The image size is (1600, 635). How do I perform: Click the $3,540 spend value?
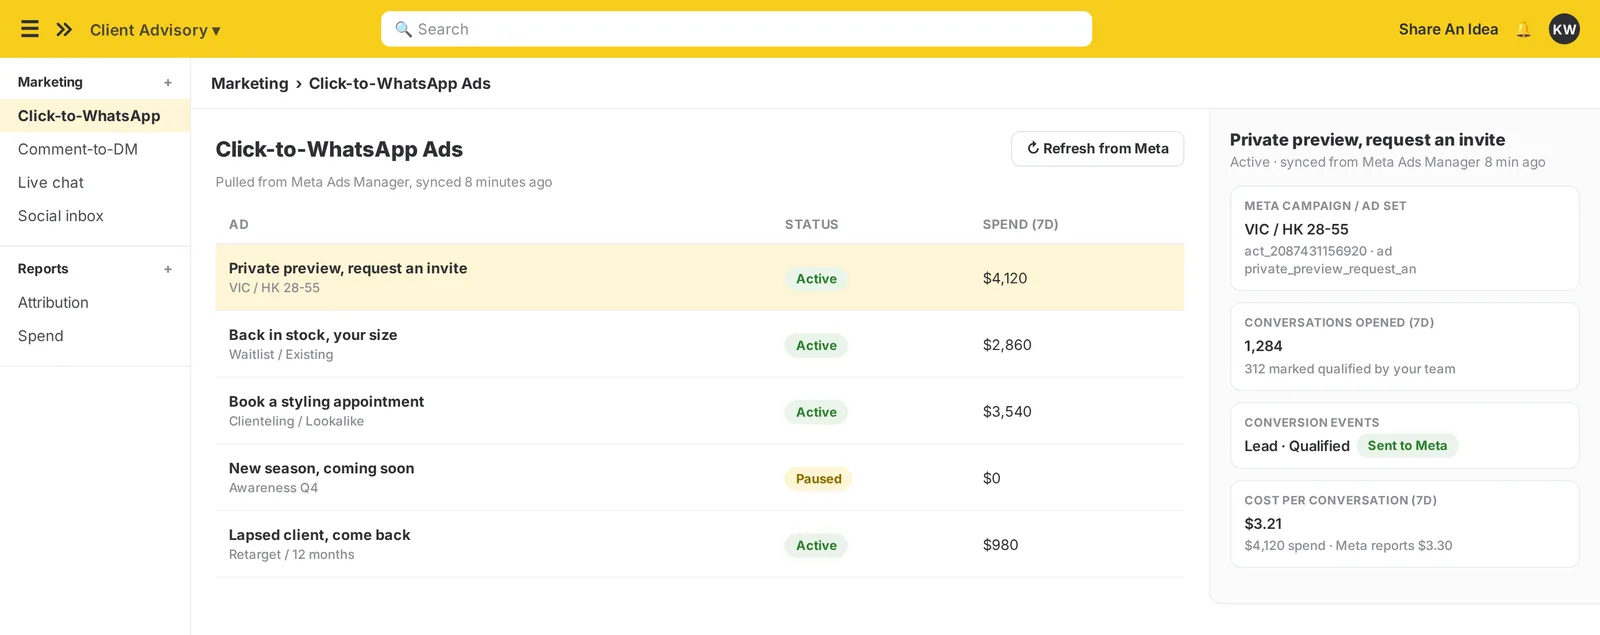click(1007, 412)
